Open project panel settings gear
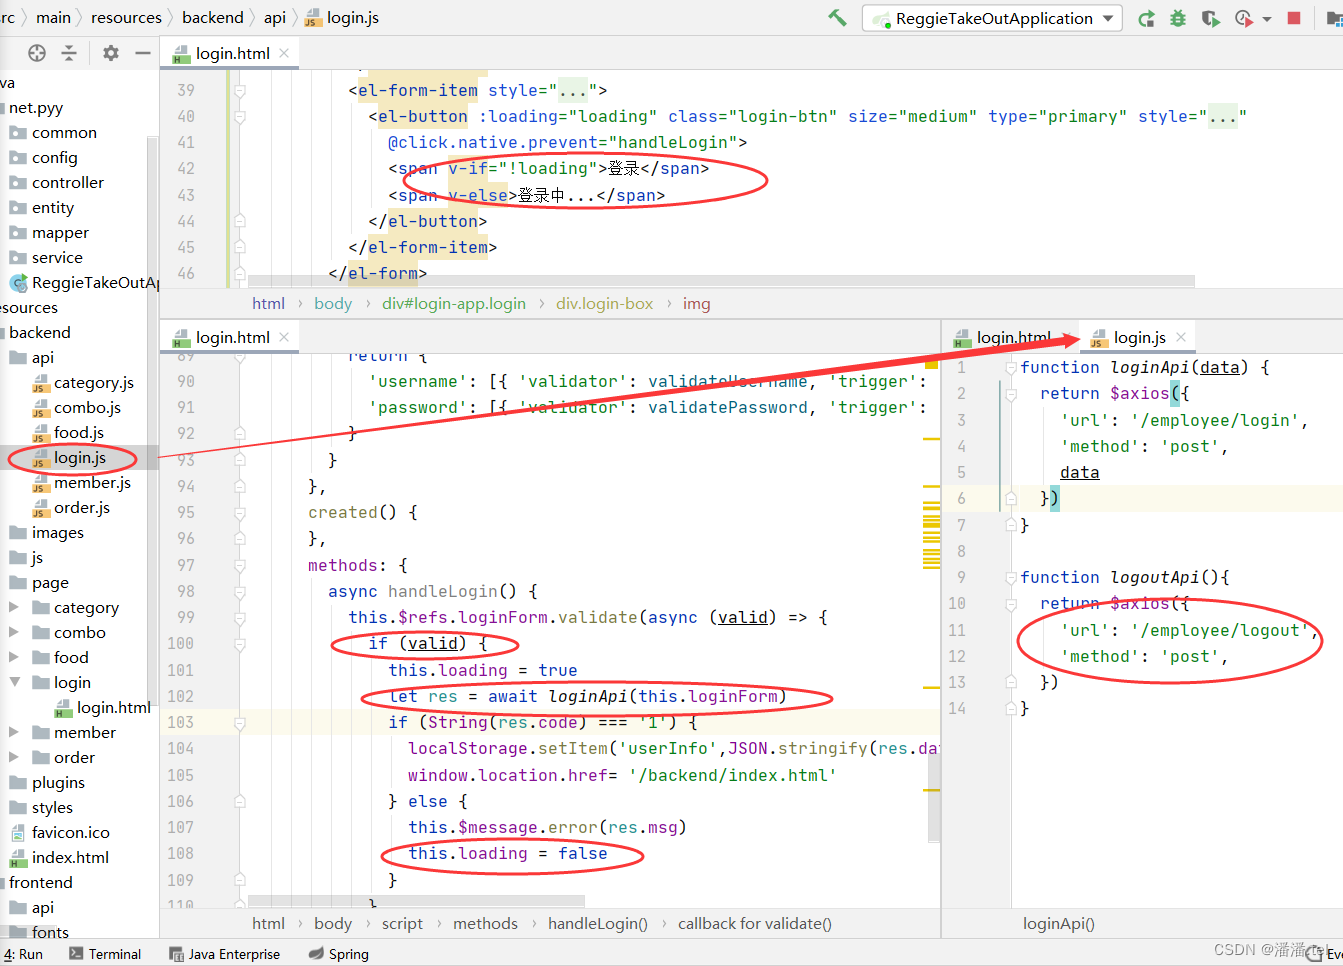The width and height of the screenshot is (1343, 966). click(x=111, y=53)
